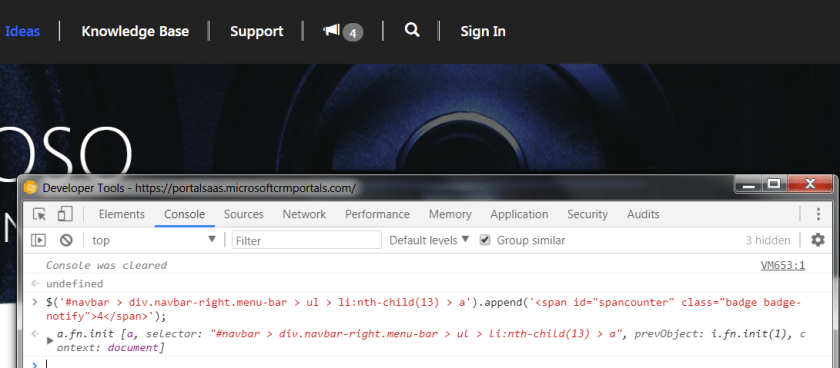This screenshot has height=368, width=840.
Task: Clear console with the ban icon
Action: 66,240
